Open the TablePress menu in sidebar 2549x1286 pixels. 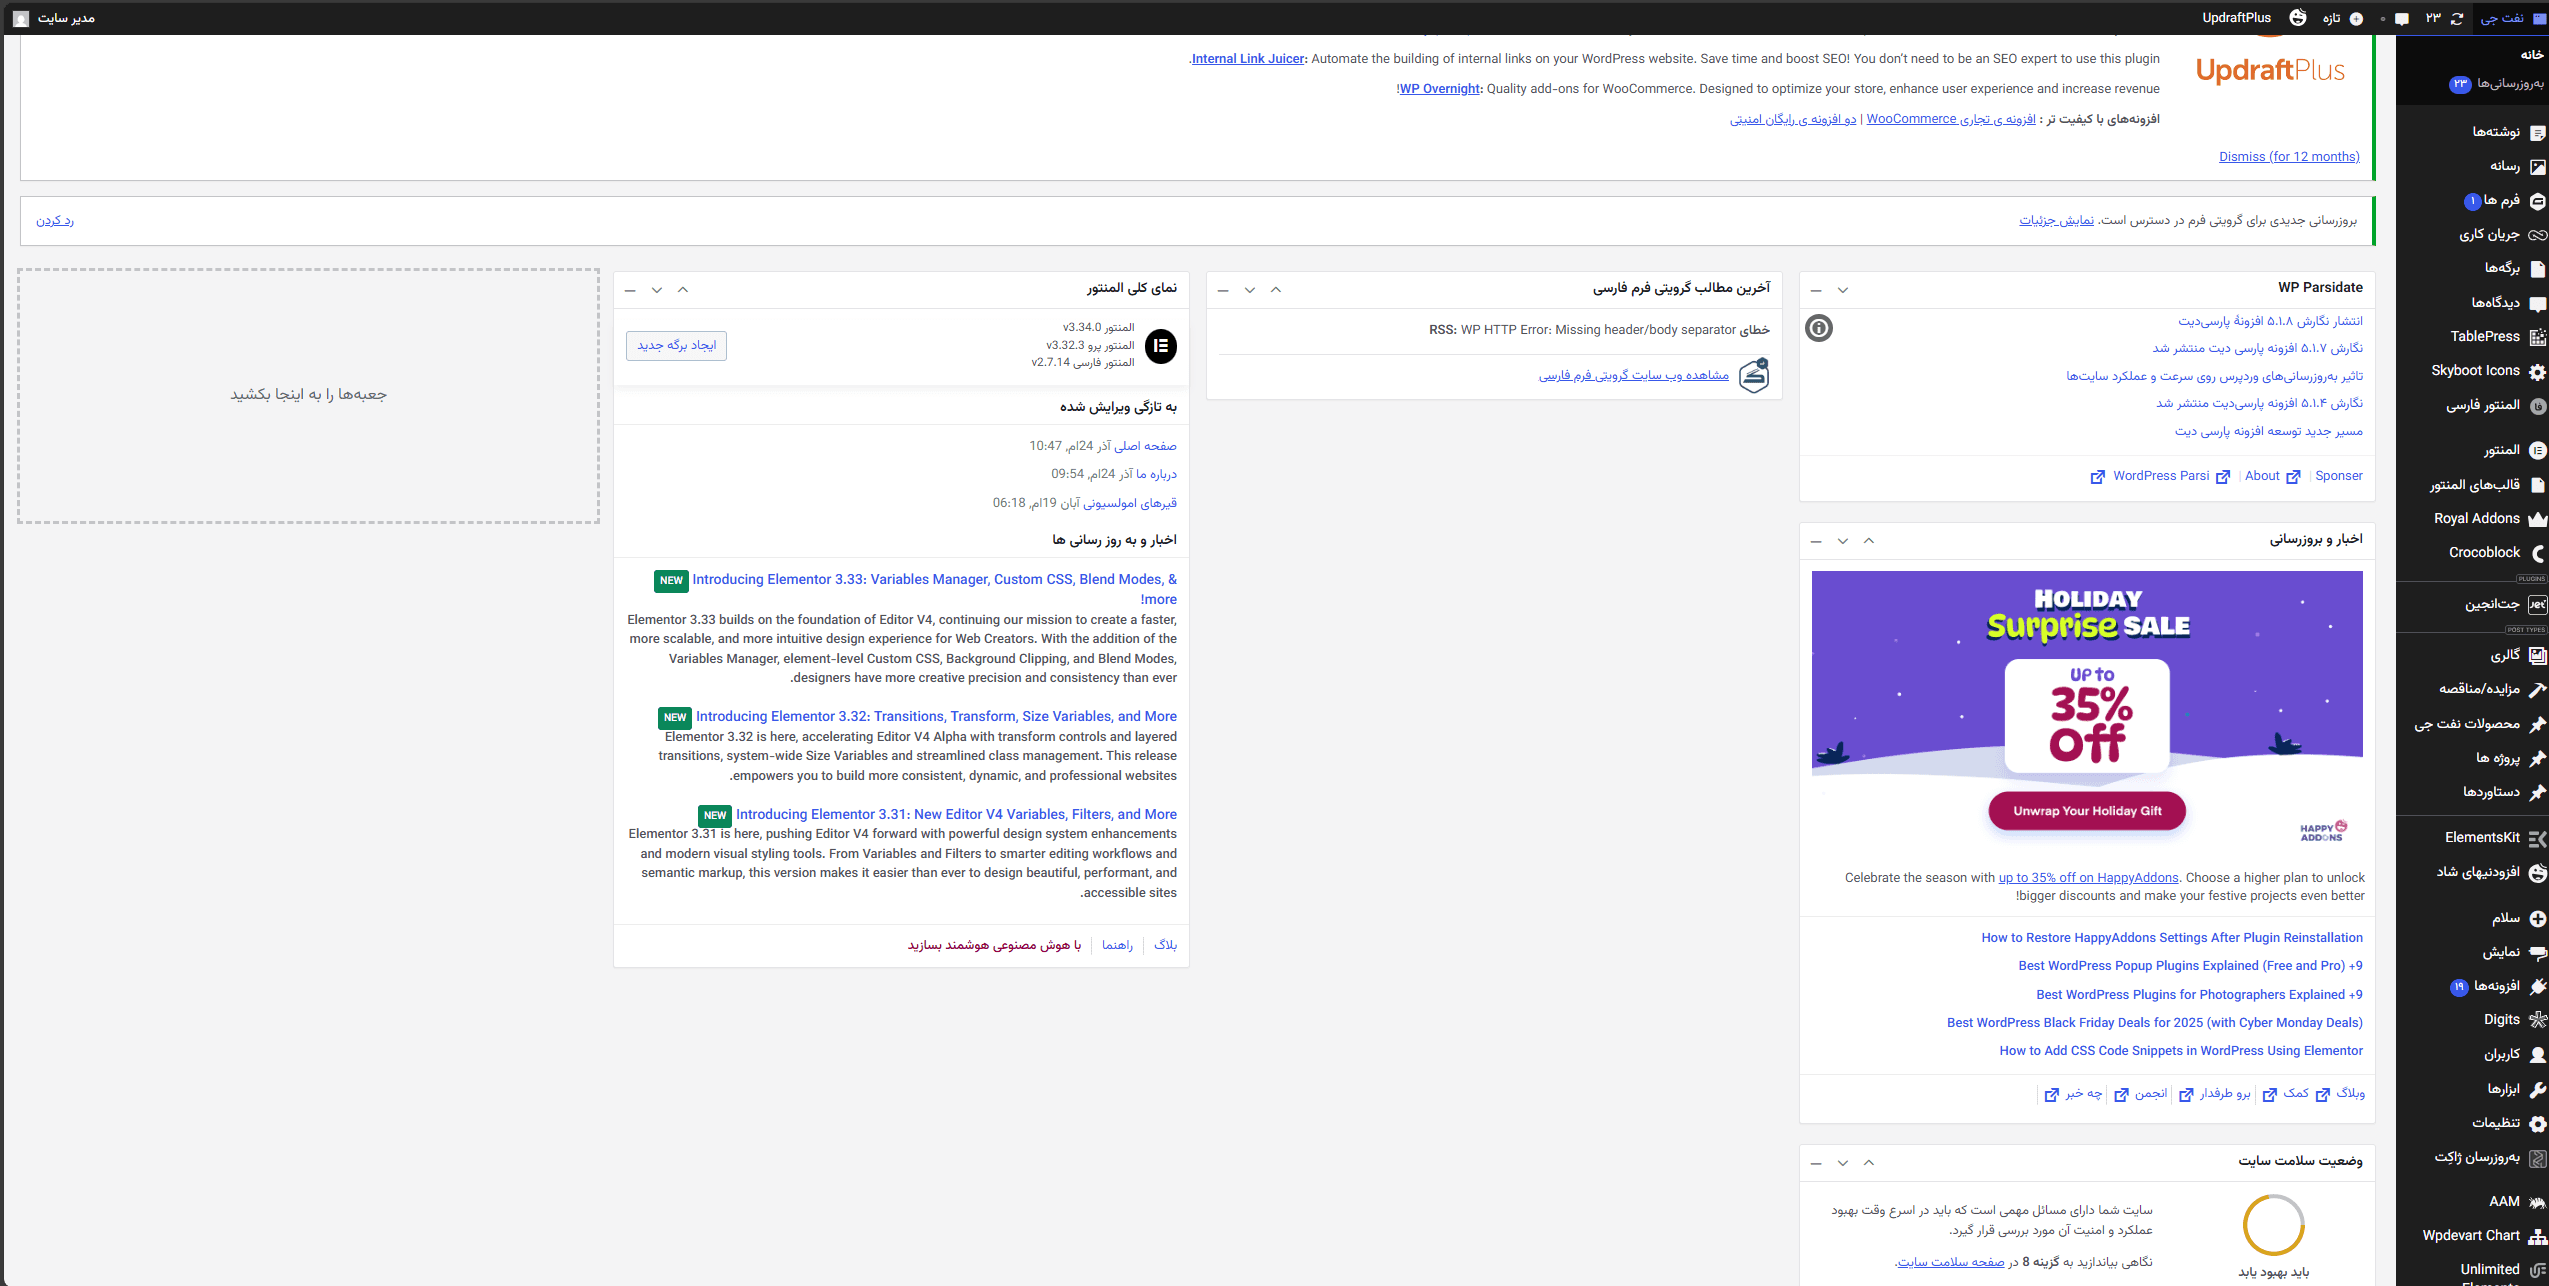pyautogui.click(x=2484, y=337)
